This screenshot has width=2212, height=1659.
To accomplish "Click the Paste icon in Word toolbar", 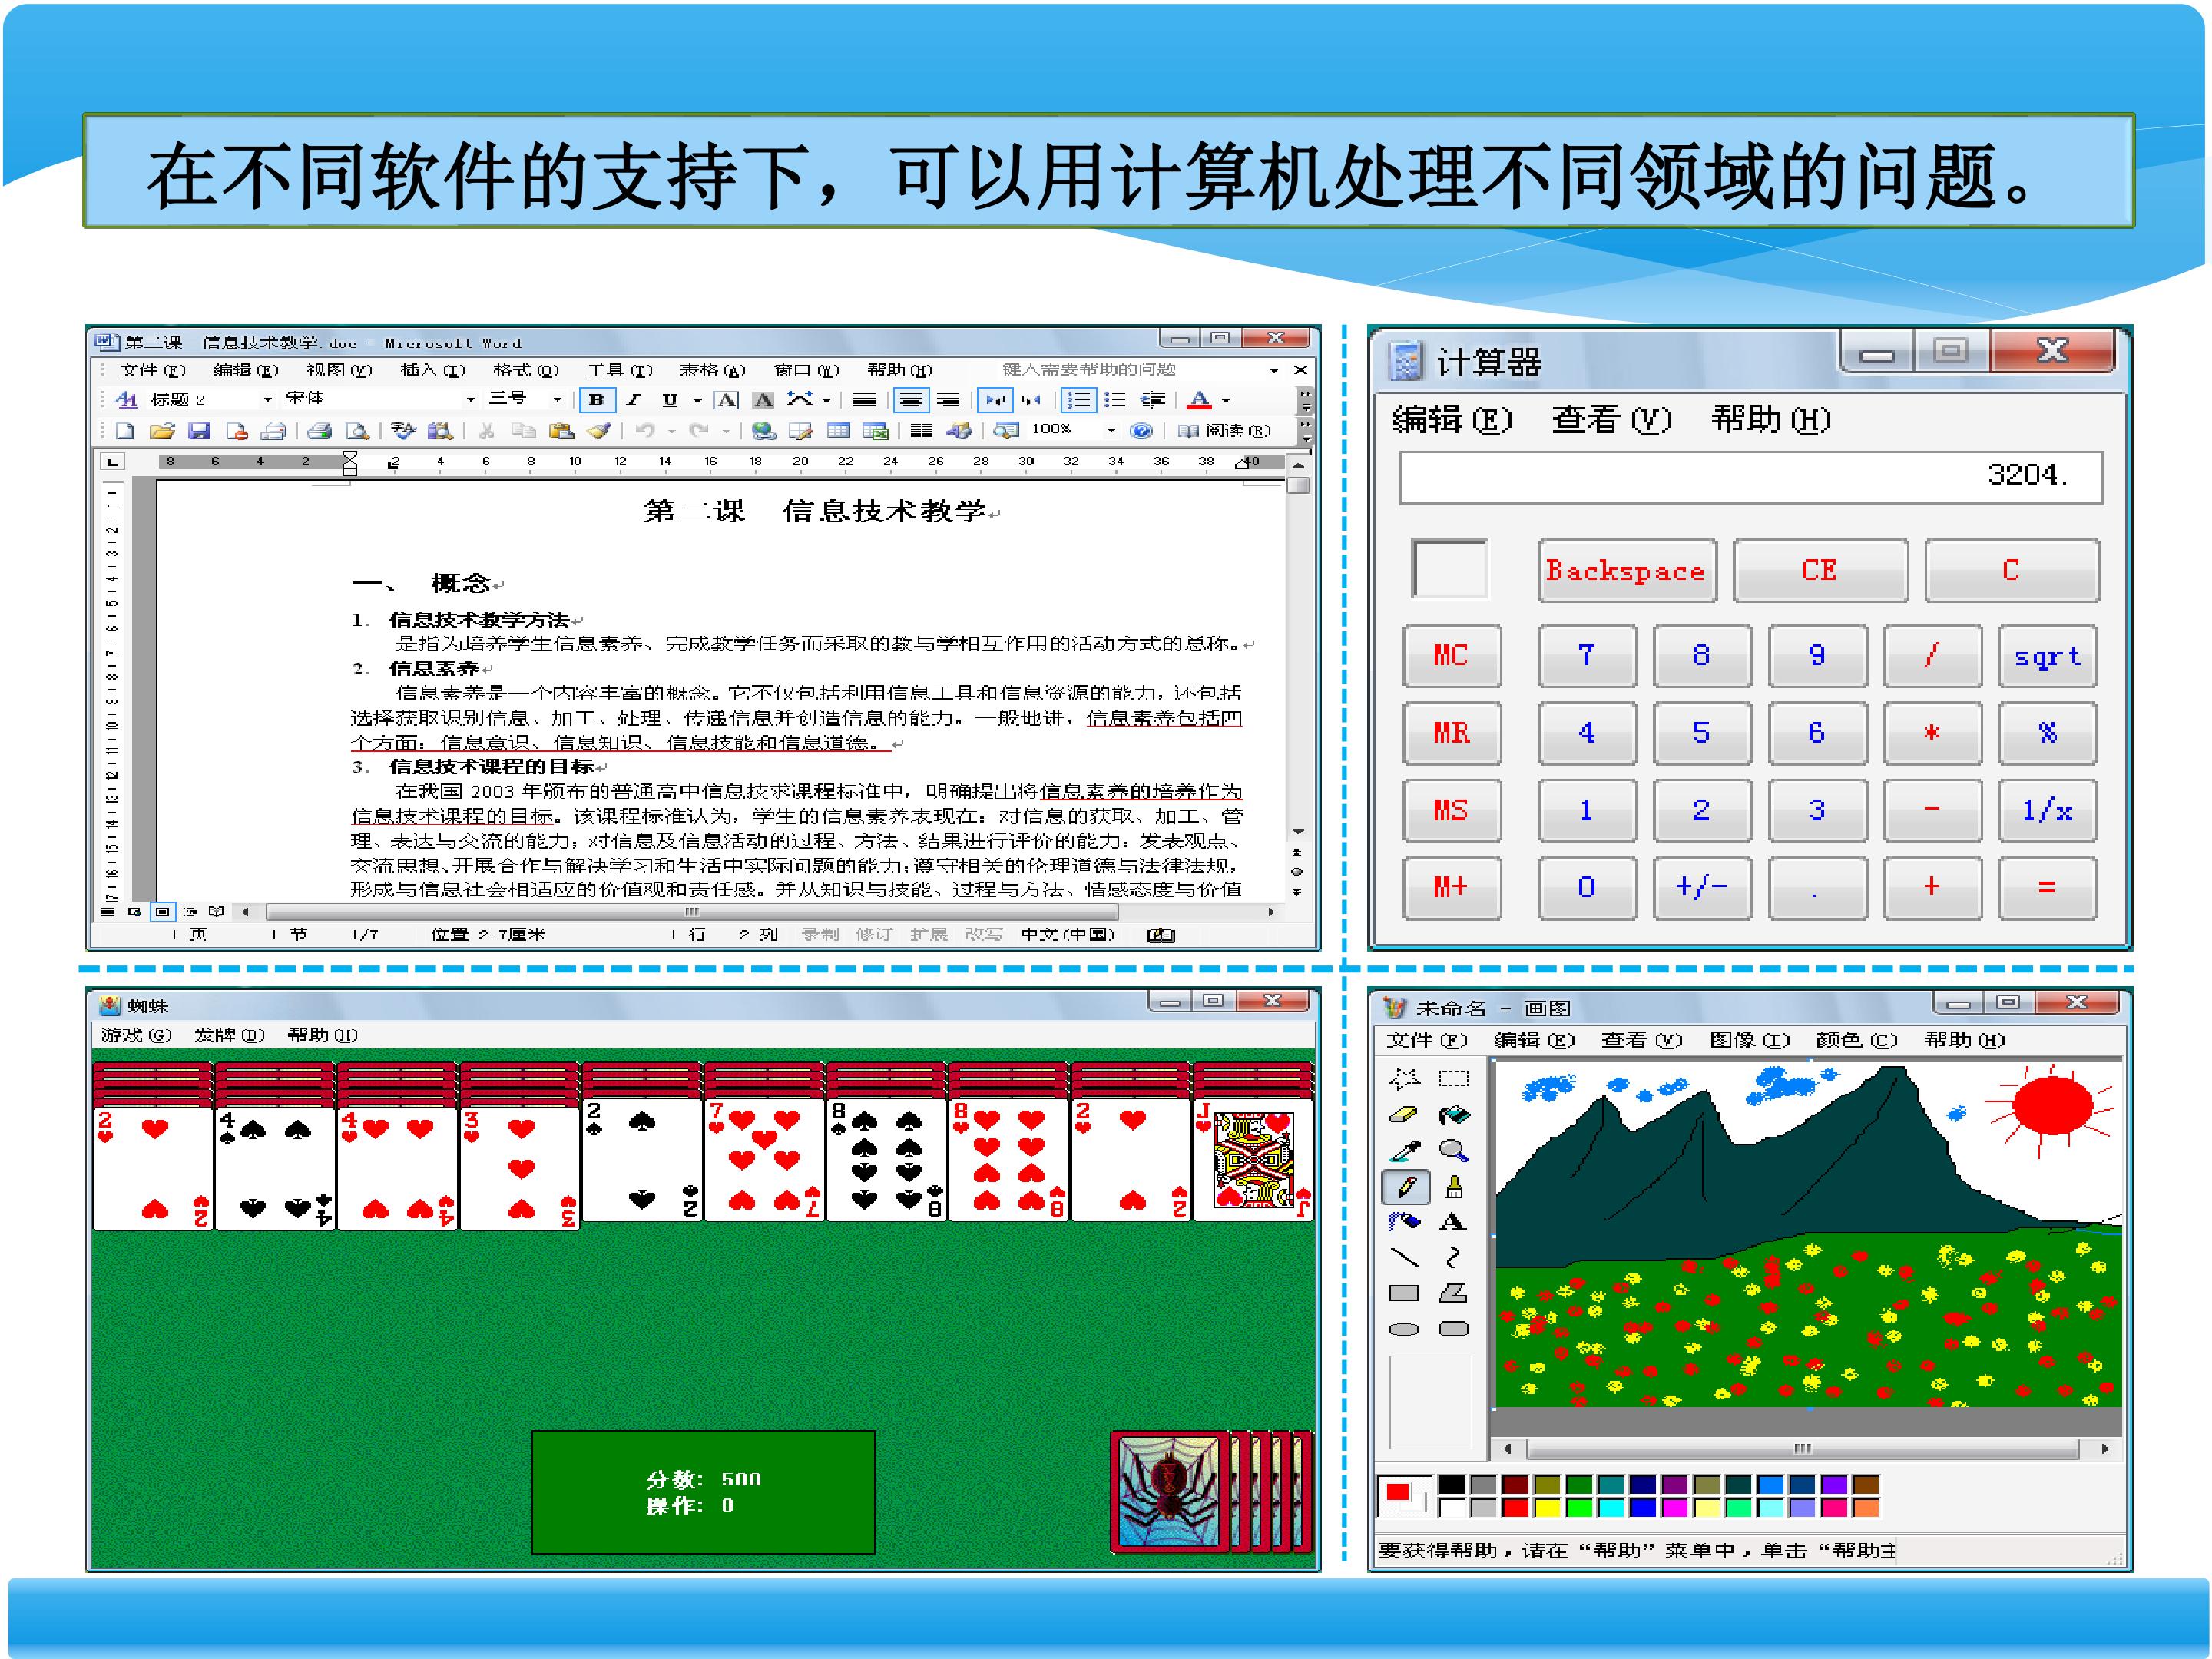I will pos(562,431).
